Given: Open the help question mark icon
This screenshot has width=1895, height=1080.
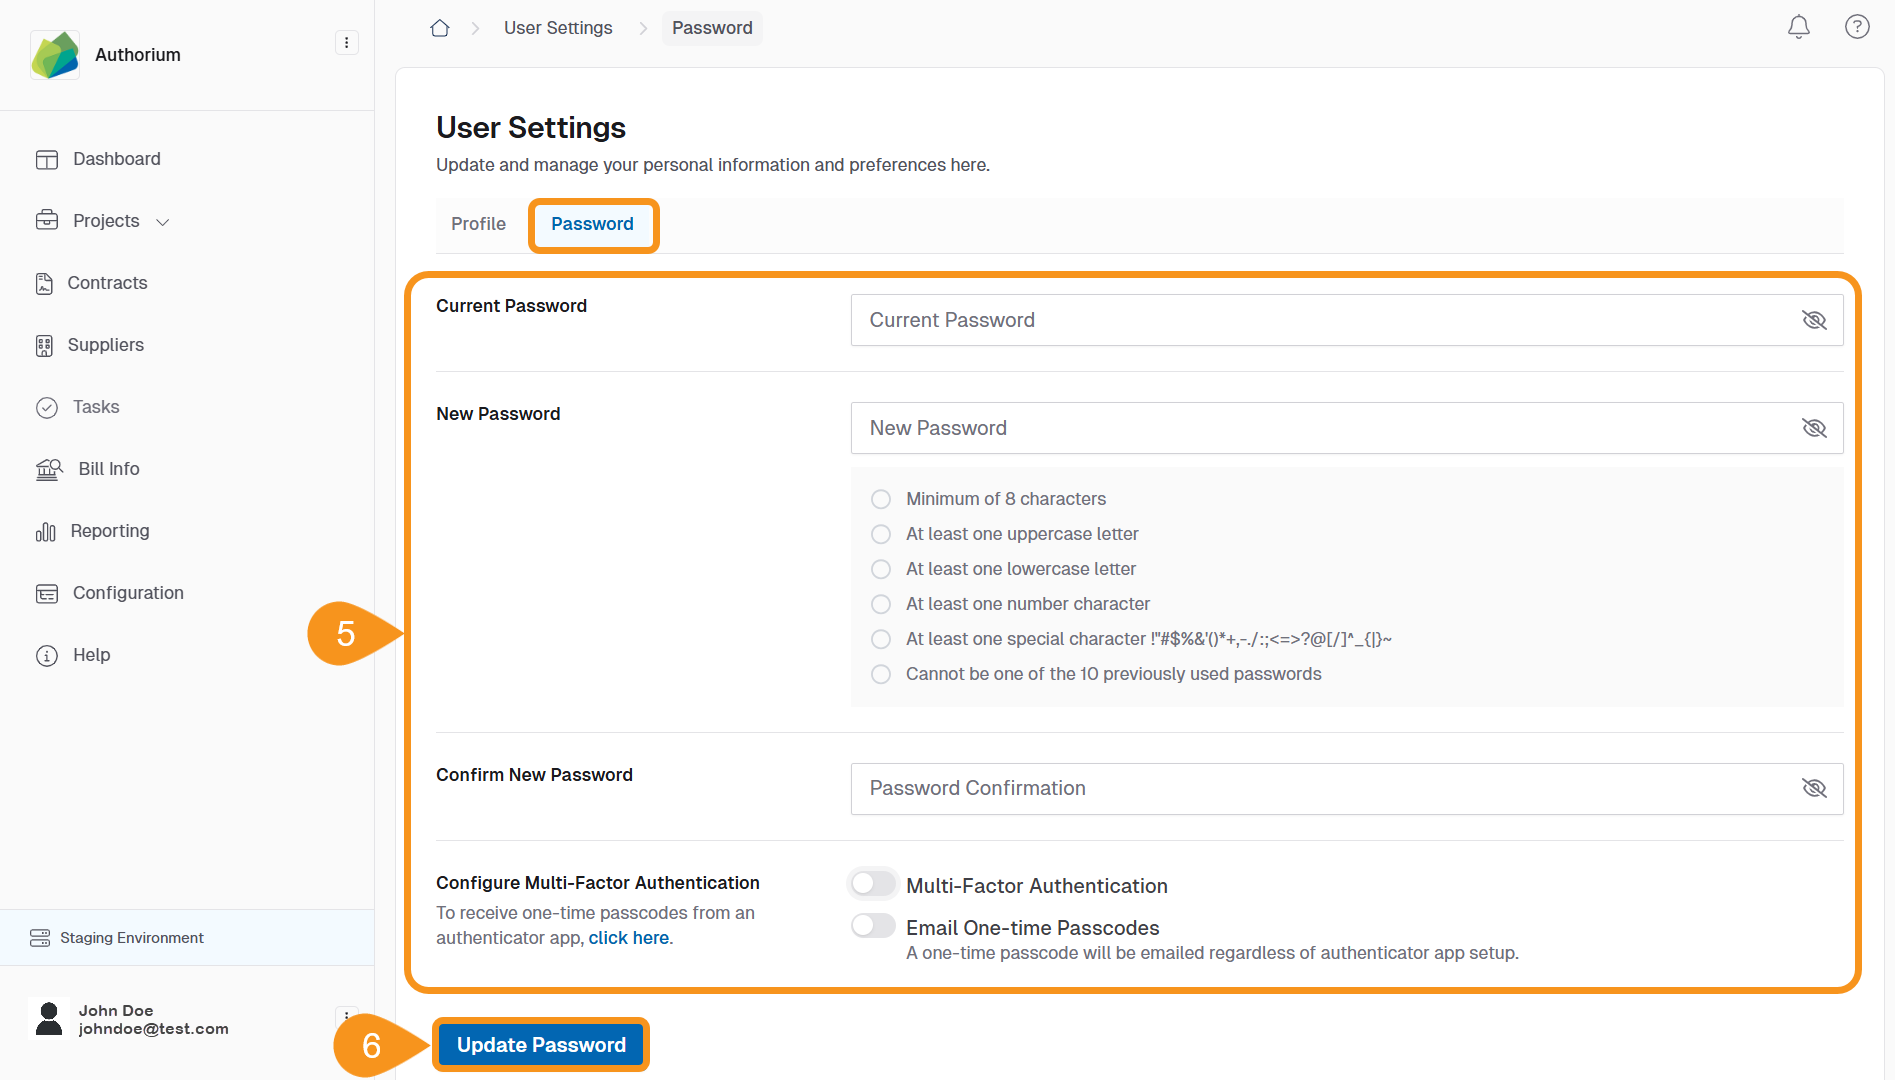Looking at the screenshot, I should click(1856, 27).
